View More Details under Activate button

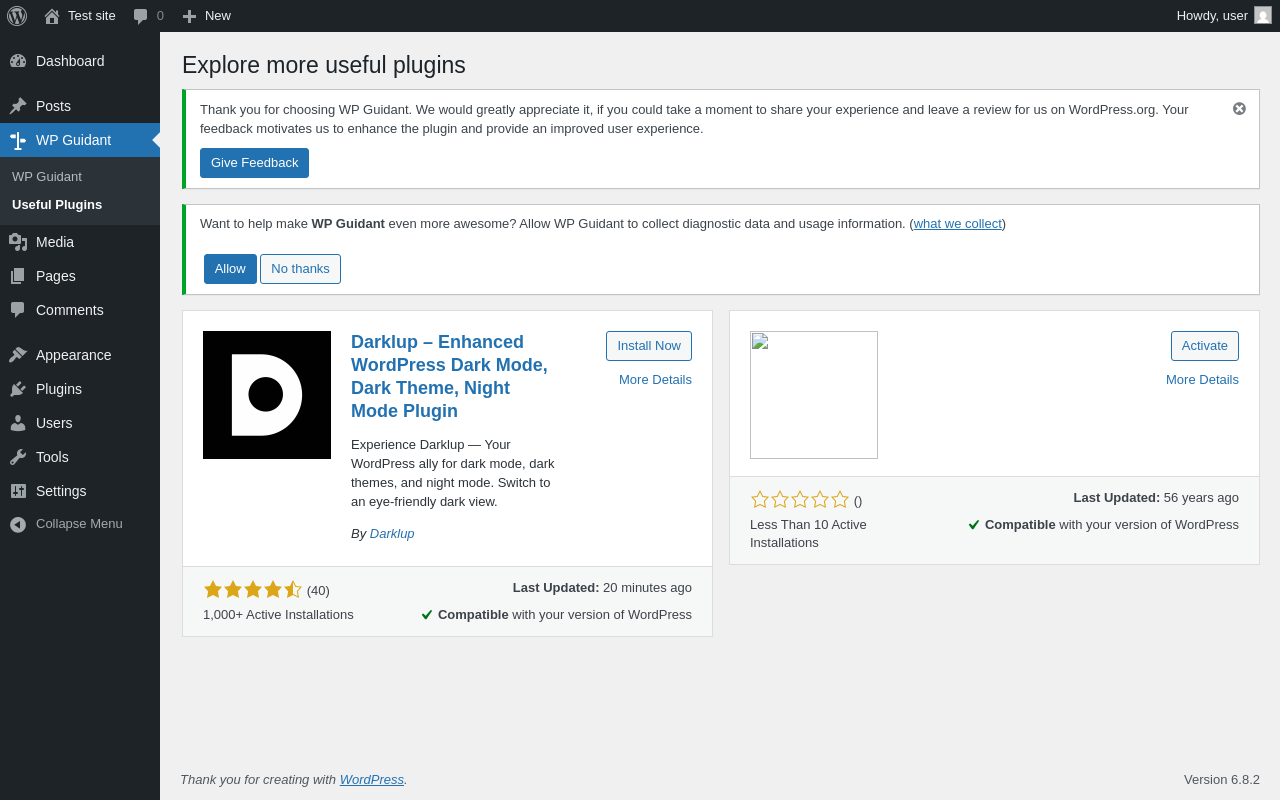(x=1202, y=380)
